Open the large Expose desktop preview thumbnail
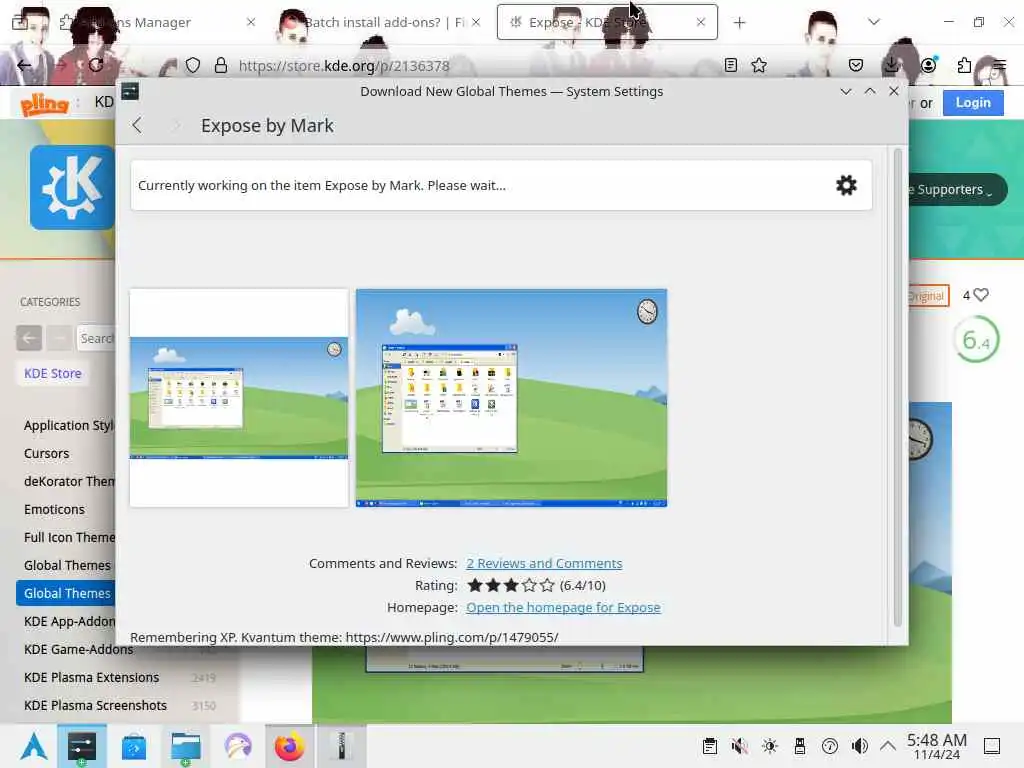Viewport: 1024px width, 768px height. point(511,398)
